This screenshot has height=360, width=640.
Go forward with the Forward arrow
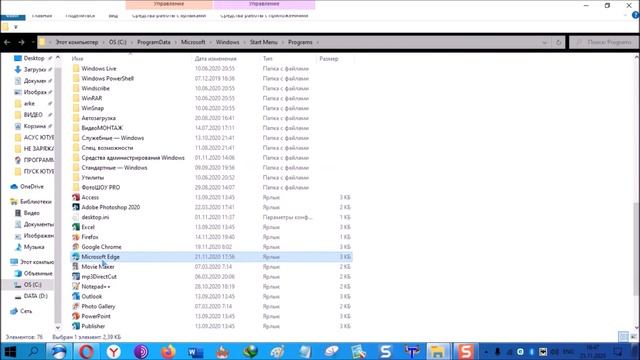(x=21, y=42)
